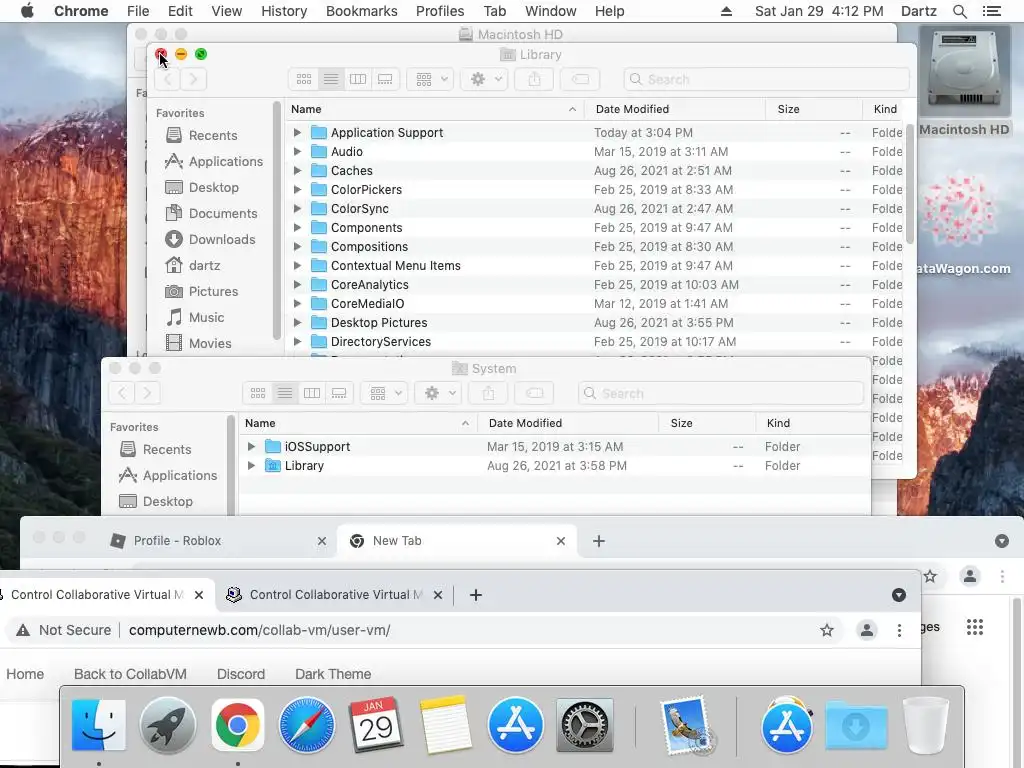Viewport: 1024px width, 768px height.
Task: Switch Library window to column view
Action: (x=358, y=79)
